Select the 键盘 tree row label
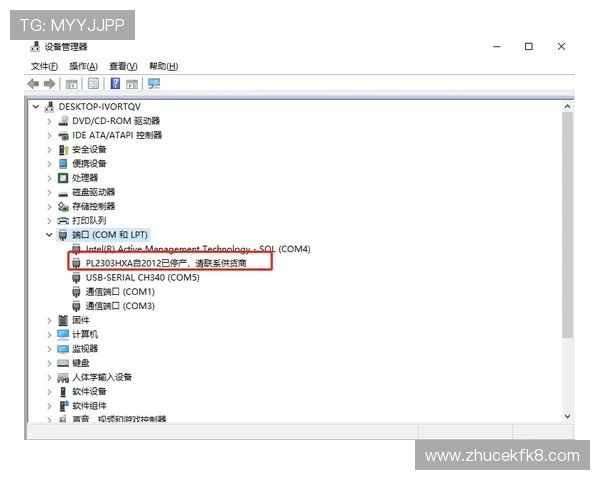 pyautogui.click(x=81, y=363)
